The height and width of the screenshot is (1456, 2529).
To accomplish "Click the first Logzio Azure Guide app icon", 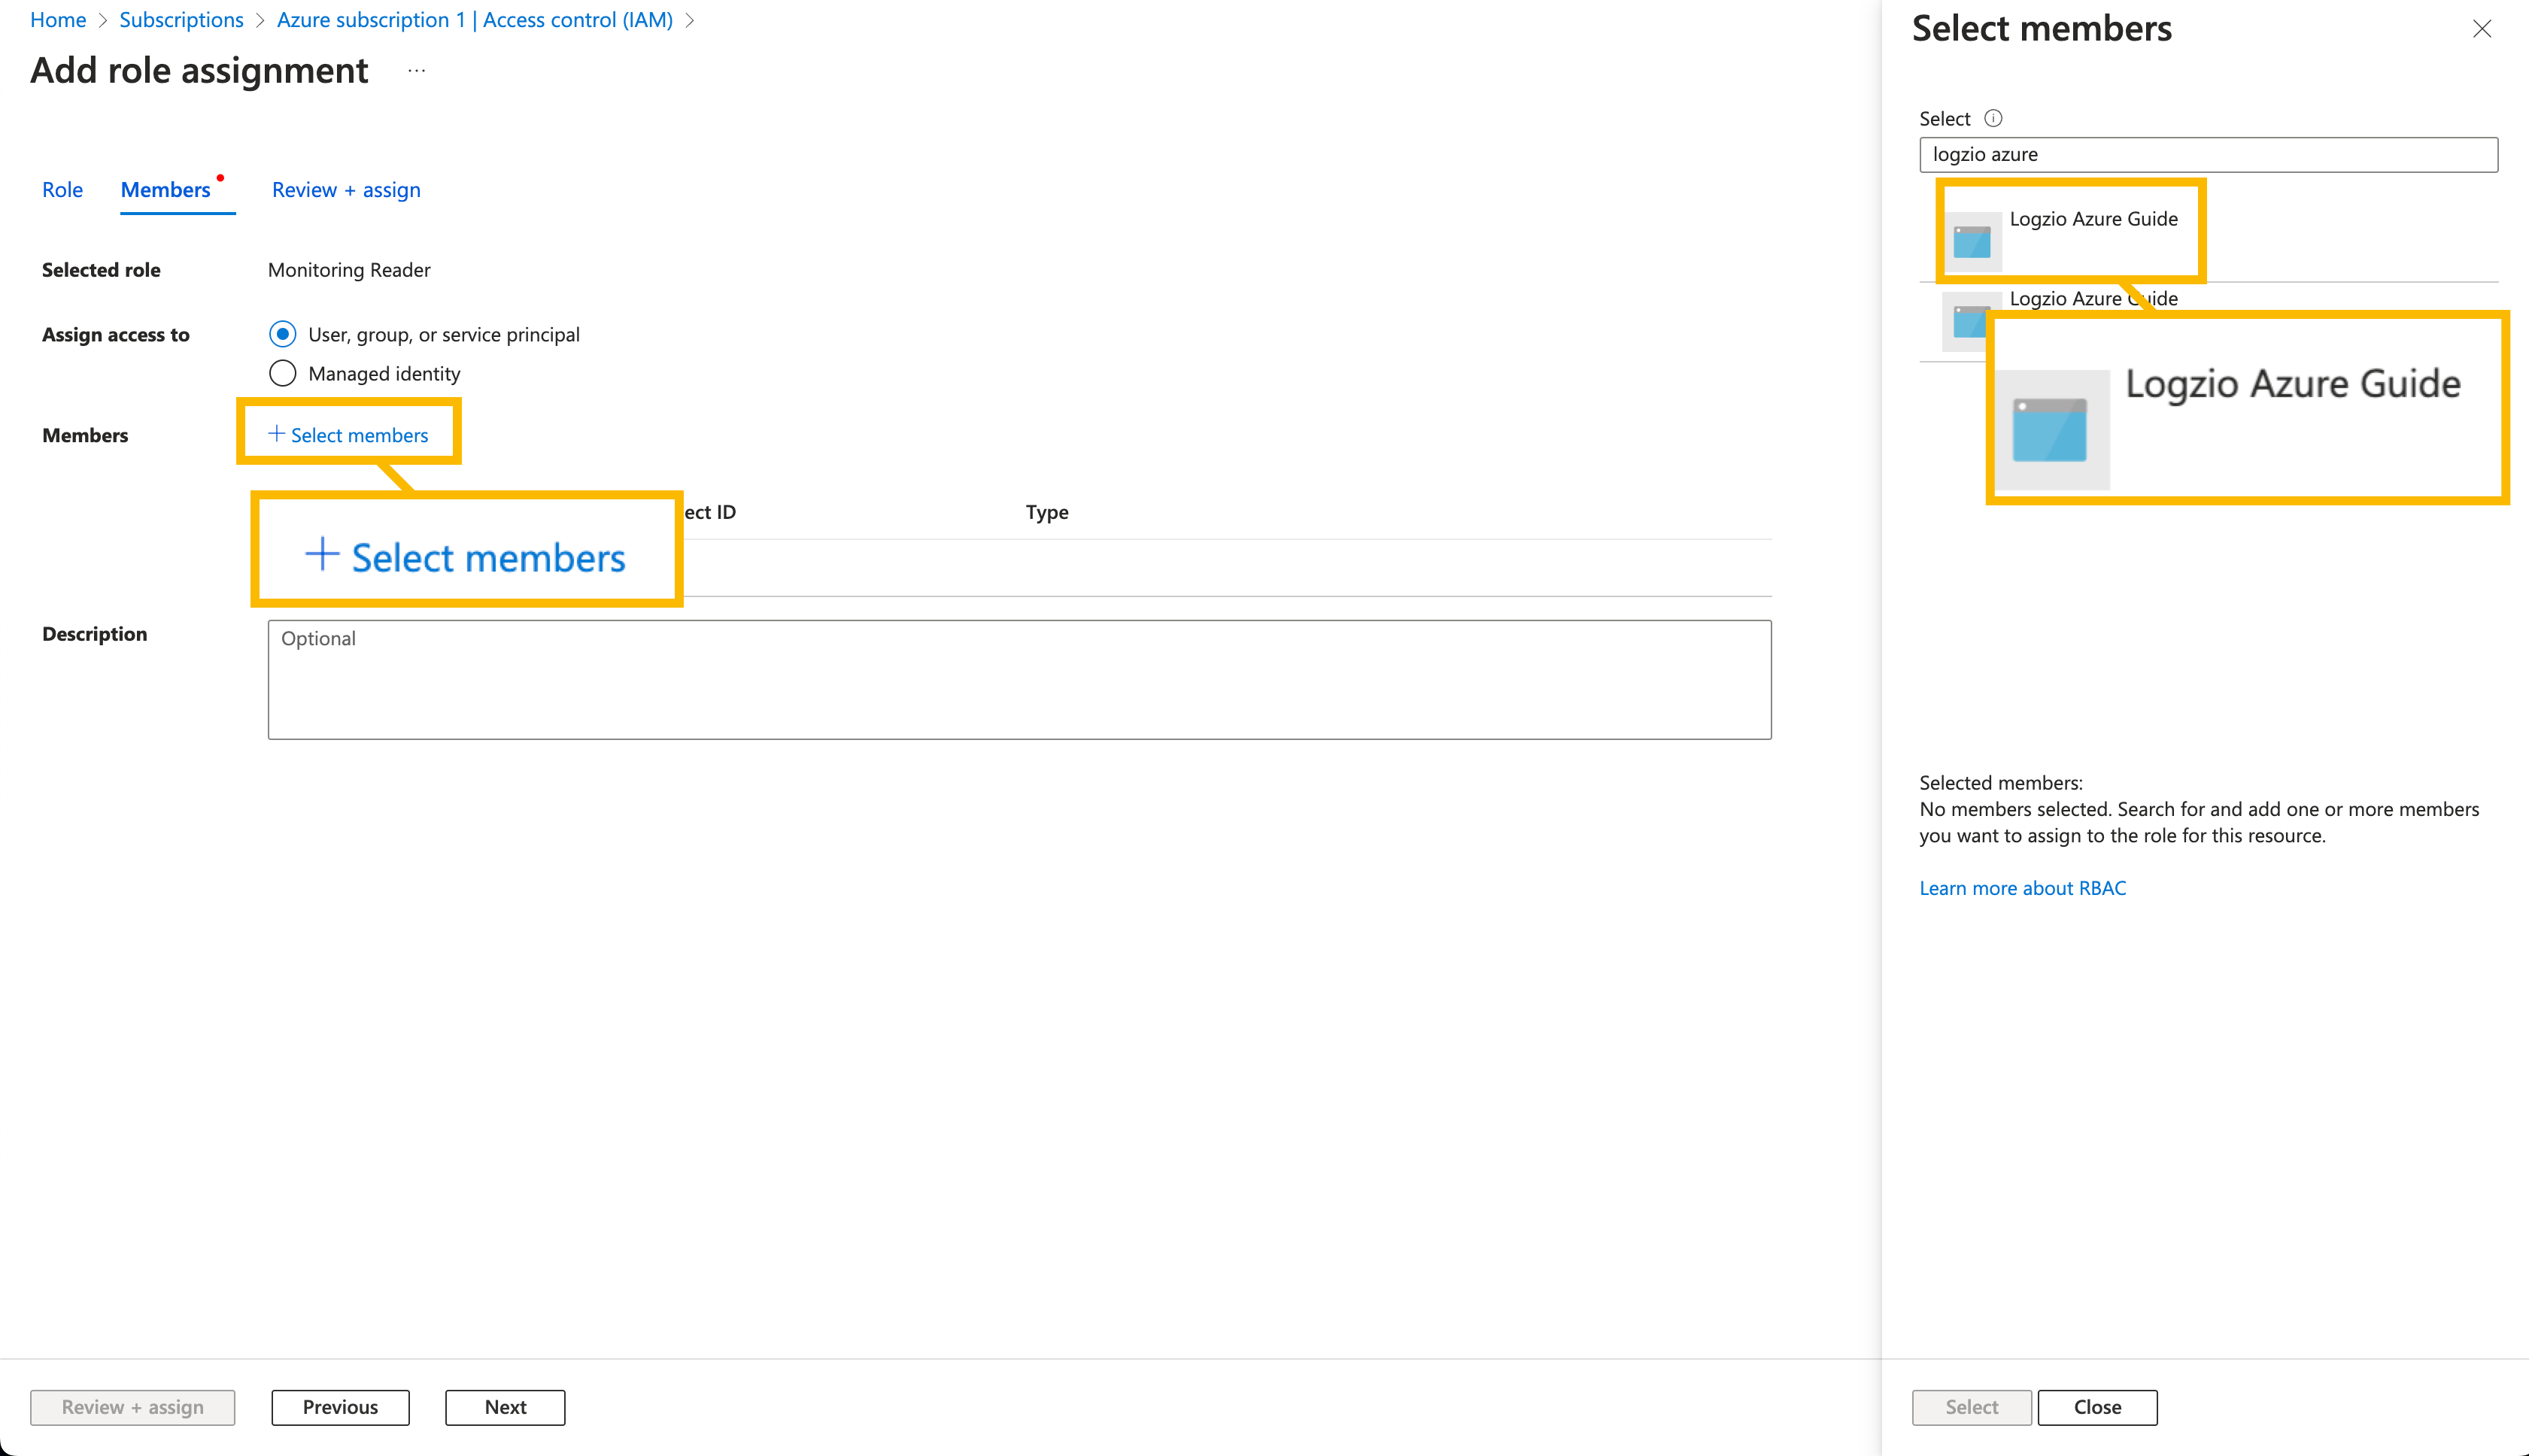I will point(1972,241).
